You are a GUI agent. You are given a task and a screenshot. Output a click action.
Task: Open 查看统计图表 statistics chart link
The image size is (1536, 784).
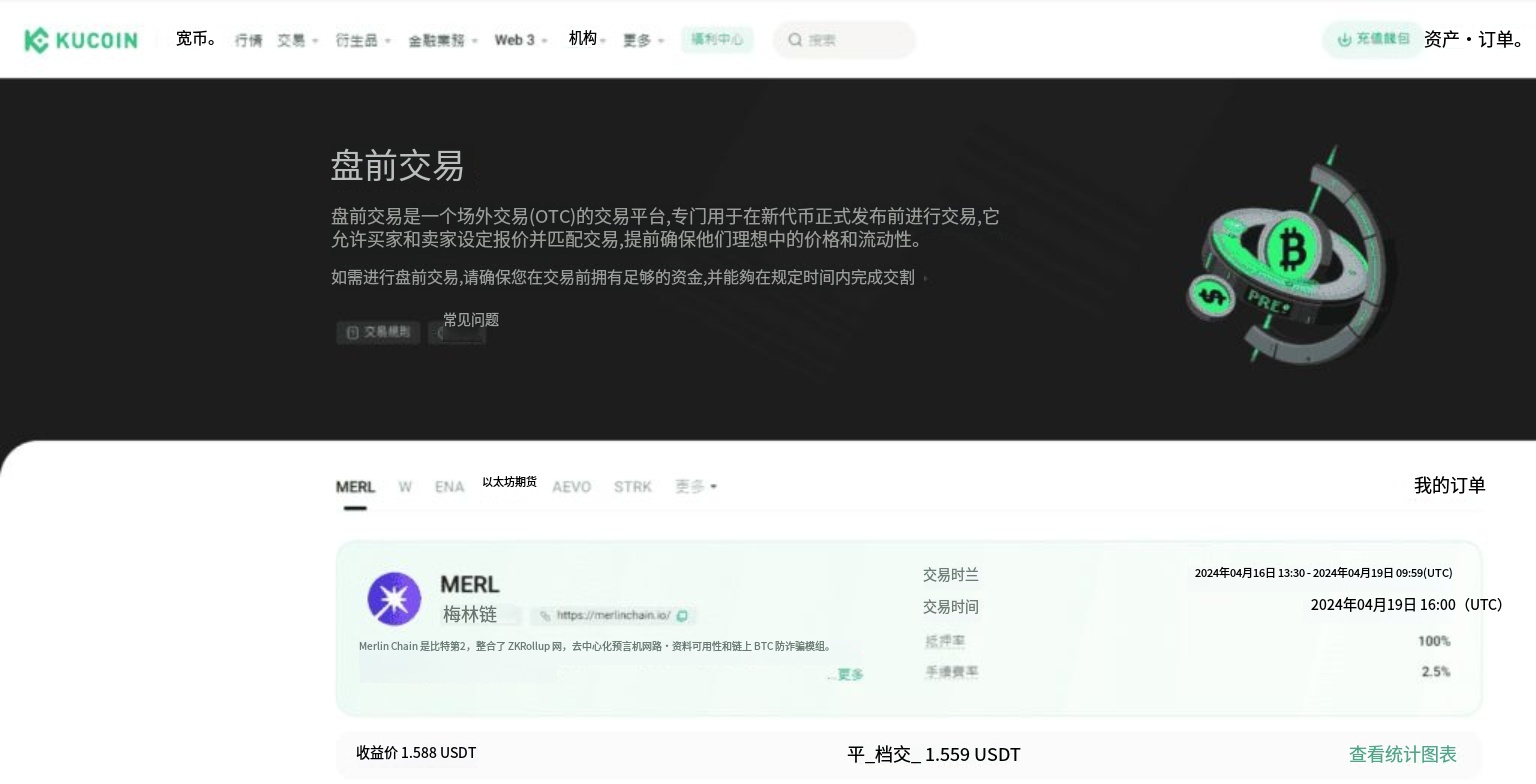pyautogui.click(x=1402, y=754)
